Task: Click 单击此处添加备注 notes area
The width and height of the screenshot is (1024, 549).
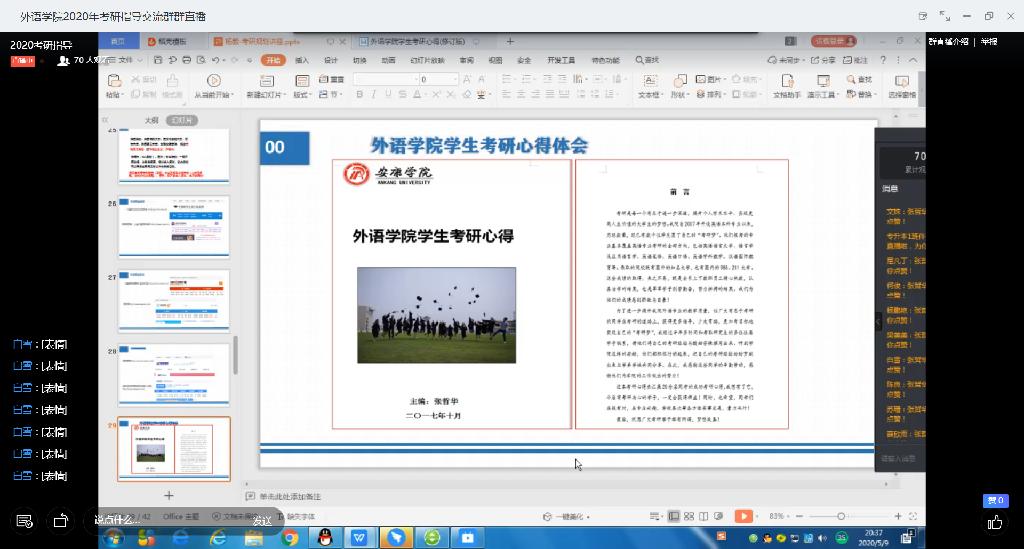Action: pyautogui.click(x=290, y=496)
